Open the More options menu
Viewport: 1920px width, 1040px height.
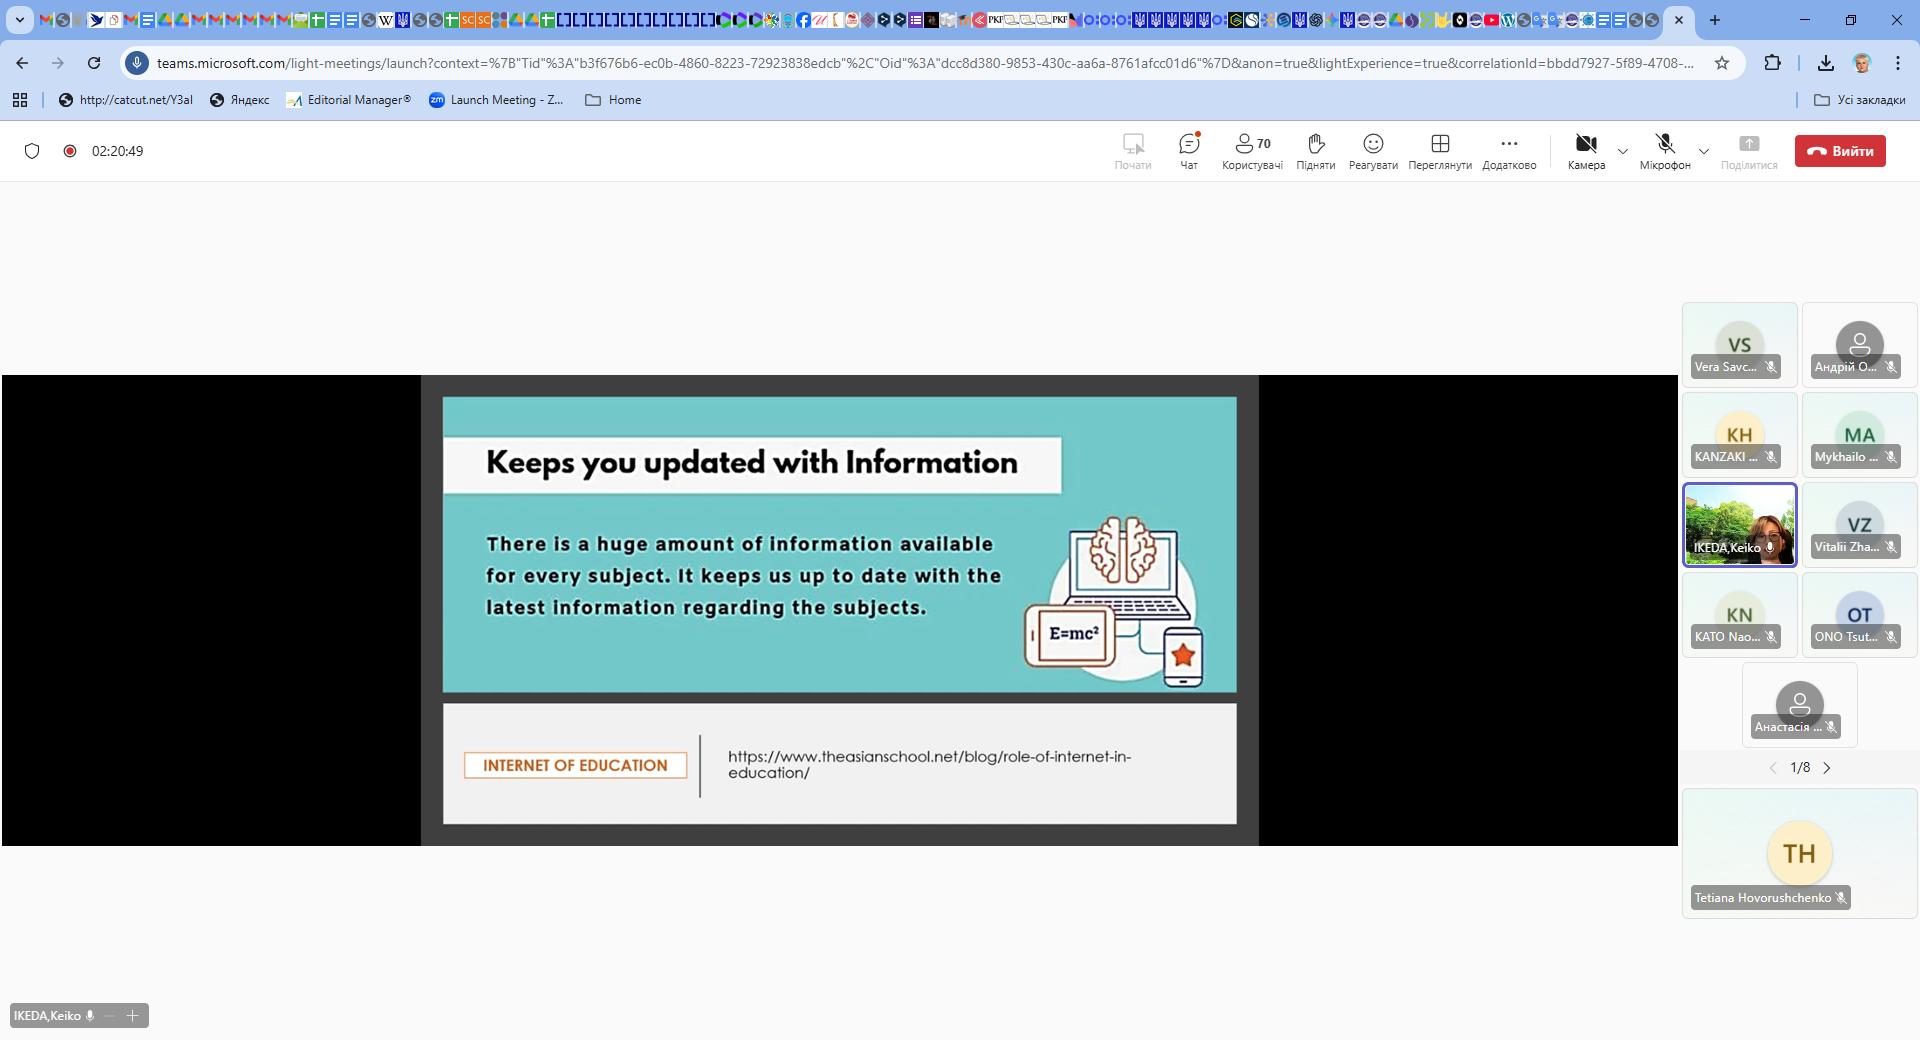(1508, 151)
